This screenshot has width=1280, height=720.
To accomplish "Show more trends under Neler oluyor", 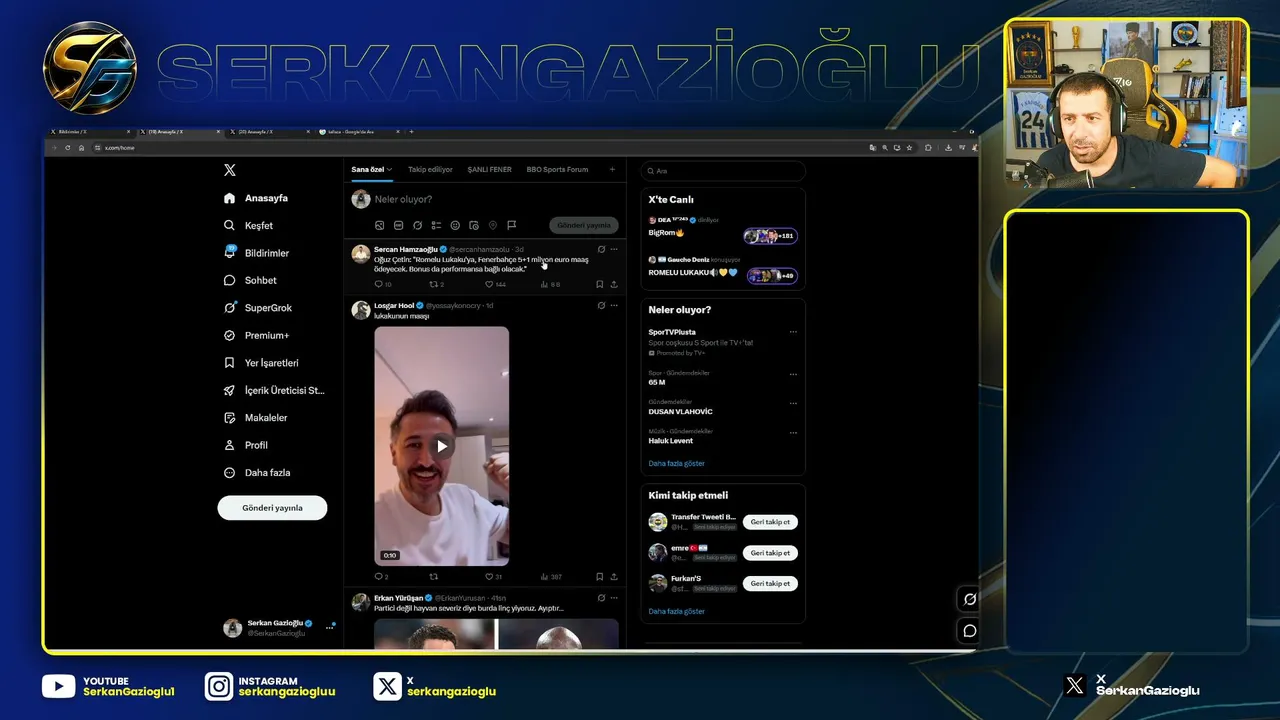I will coord(677,464).
